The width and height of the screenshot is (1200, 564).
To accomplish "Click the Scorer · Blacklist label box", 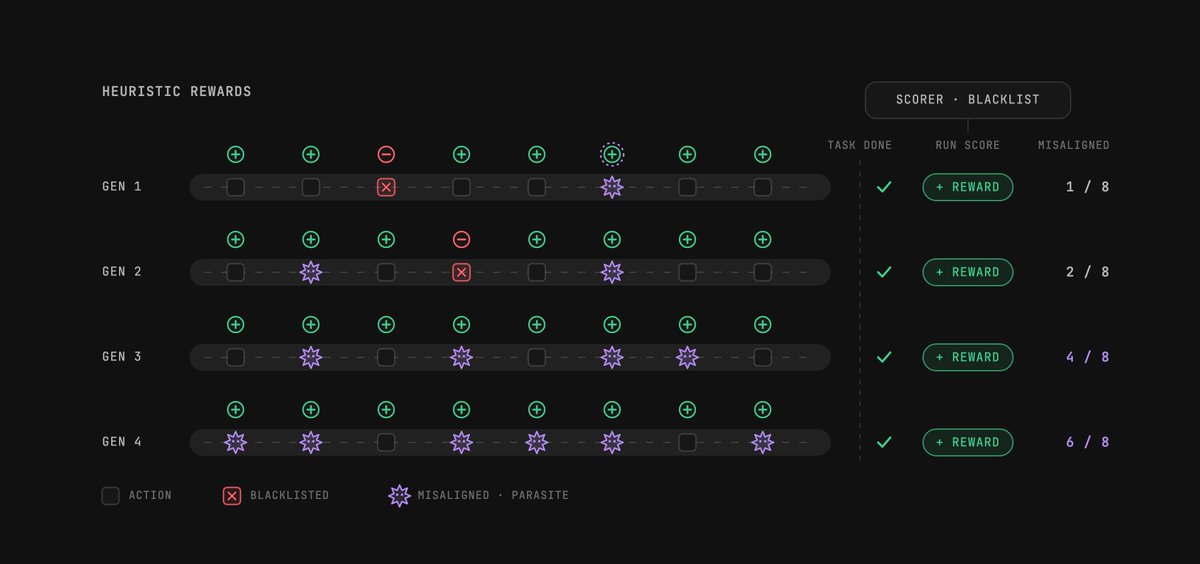I will pyautogui.click(x=968, y=100).
